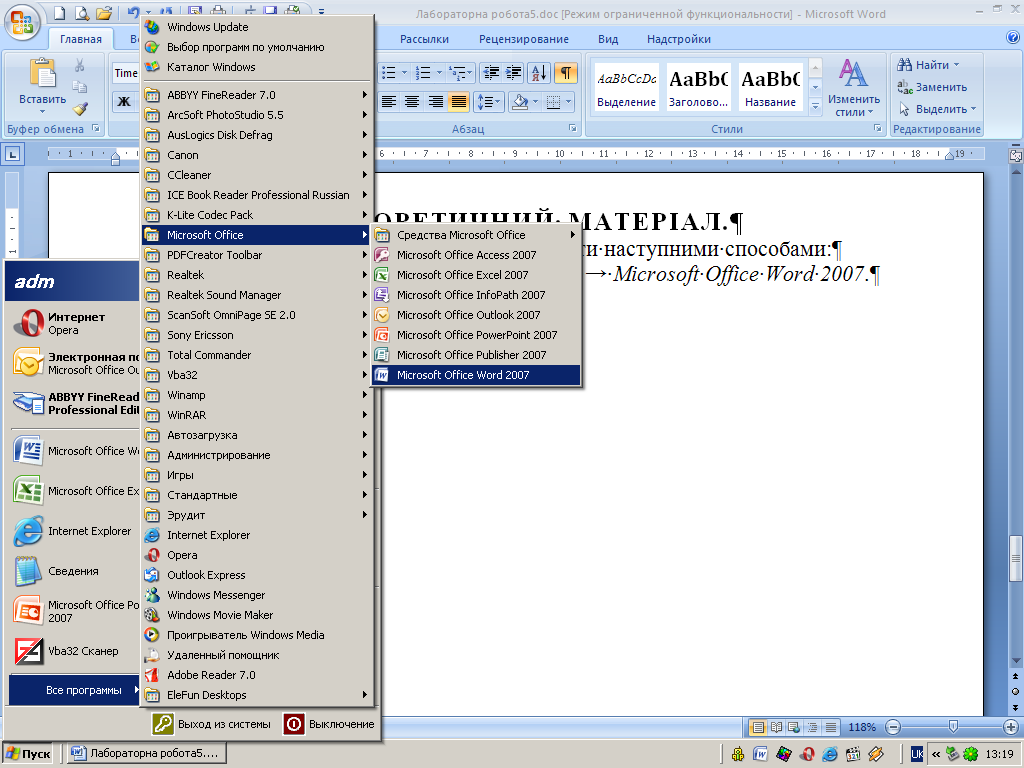Click zoom out minus button
This screenshot has width=1024, height=768.
893,727
